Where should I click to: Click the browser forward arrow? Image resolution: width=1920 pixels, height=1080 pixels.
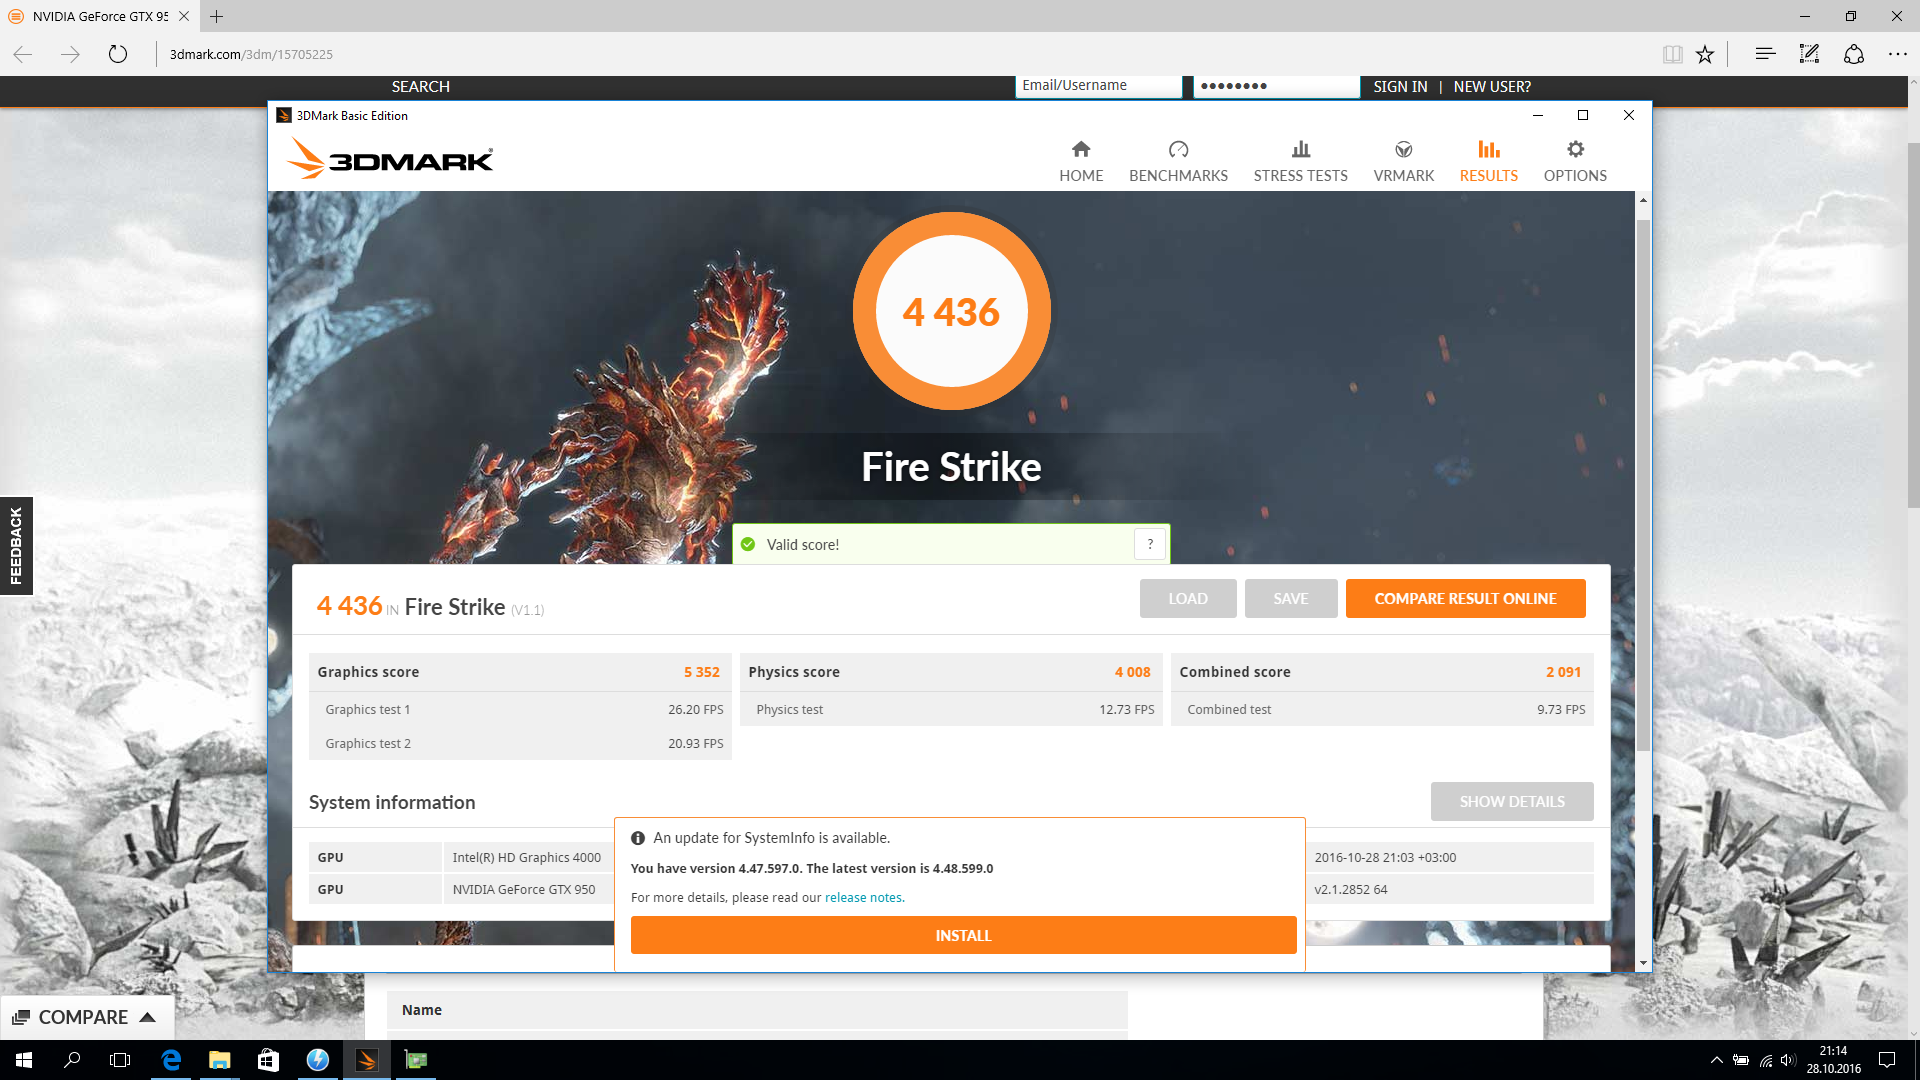coord(70,54)
